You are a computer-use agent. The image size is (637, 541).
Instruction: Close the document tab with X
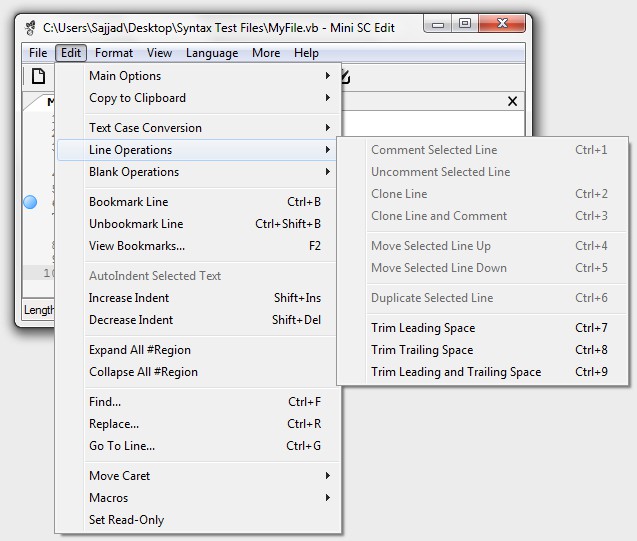click(x=512, y=102)
